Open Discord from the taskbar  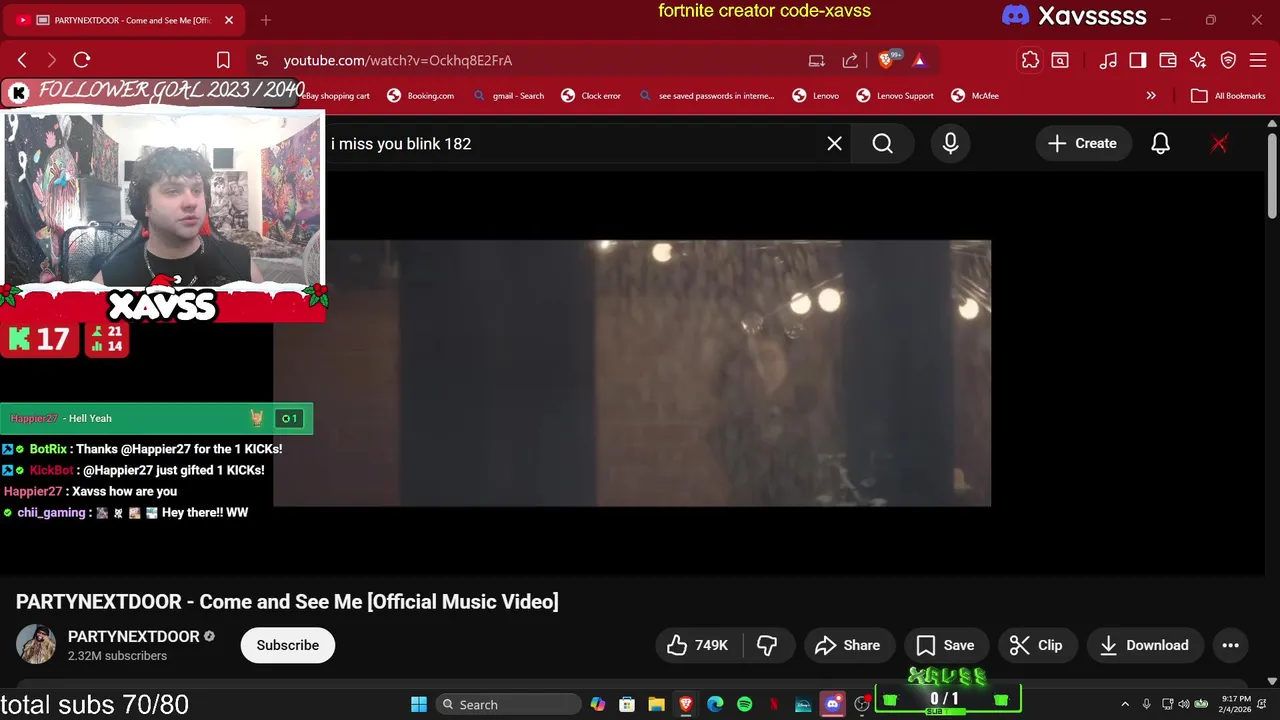(x=832, y=704)
